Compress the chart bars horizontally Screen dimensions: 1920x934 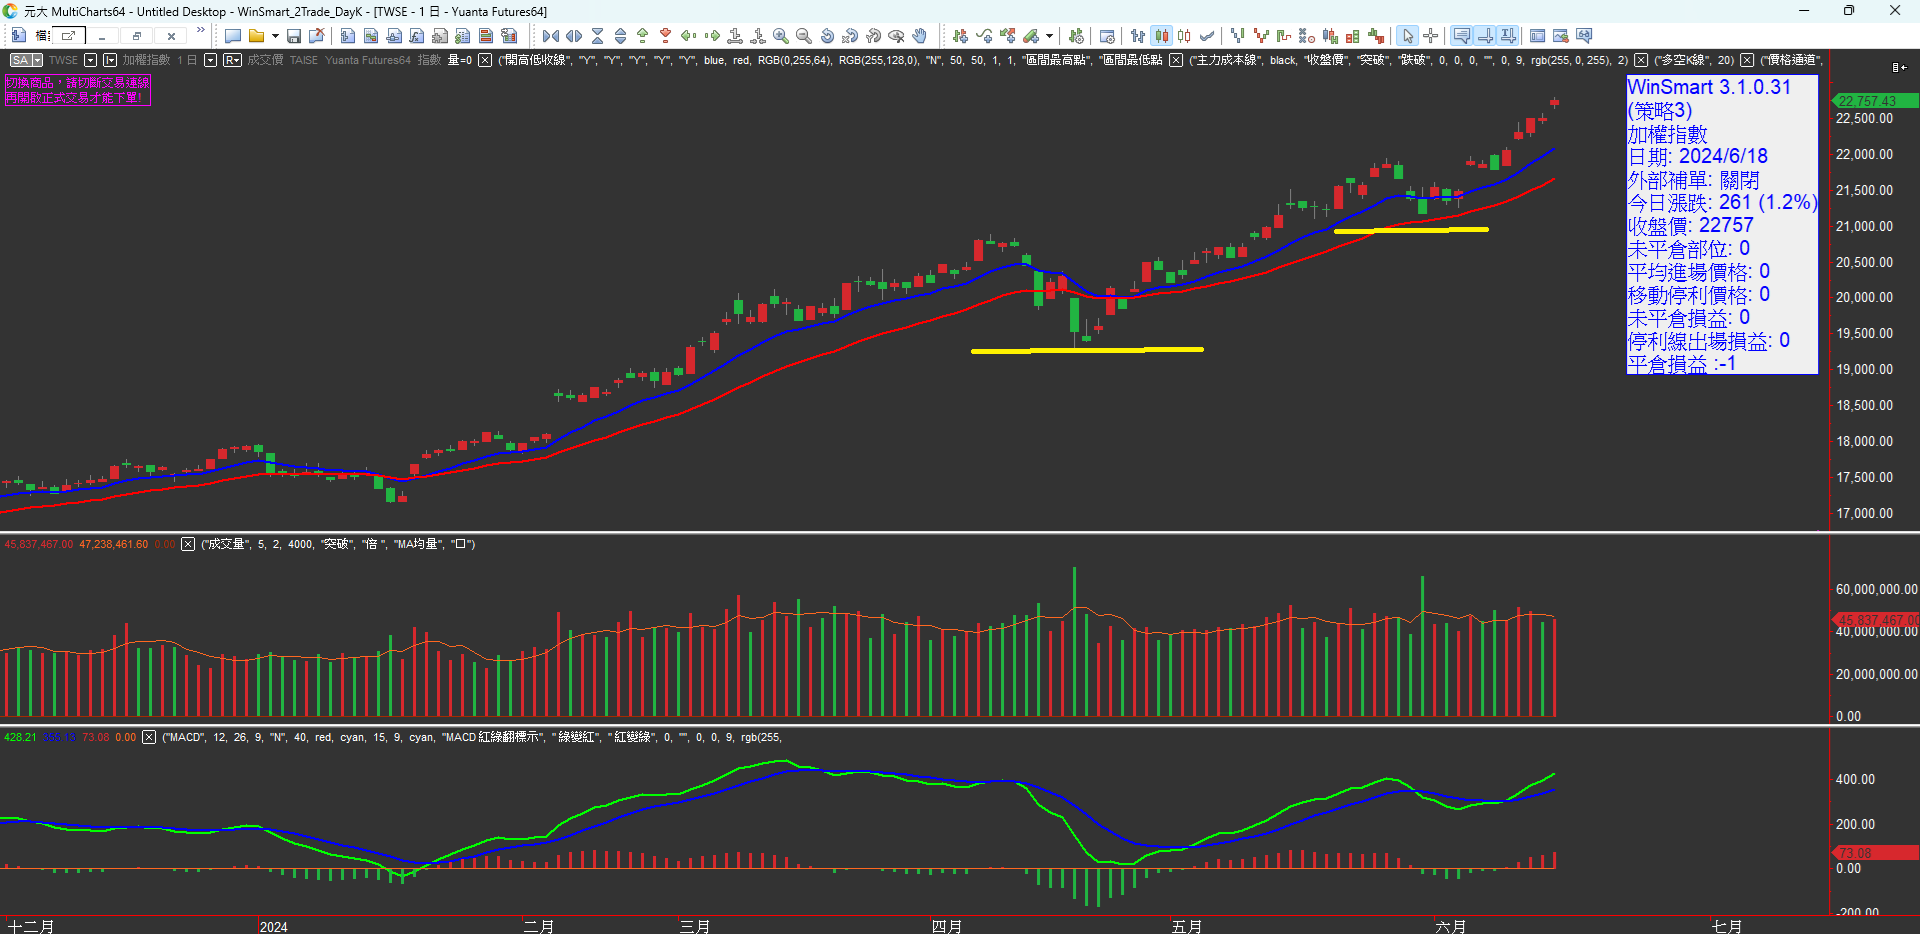[551, 36]
